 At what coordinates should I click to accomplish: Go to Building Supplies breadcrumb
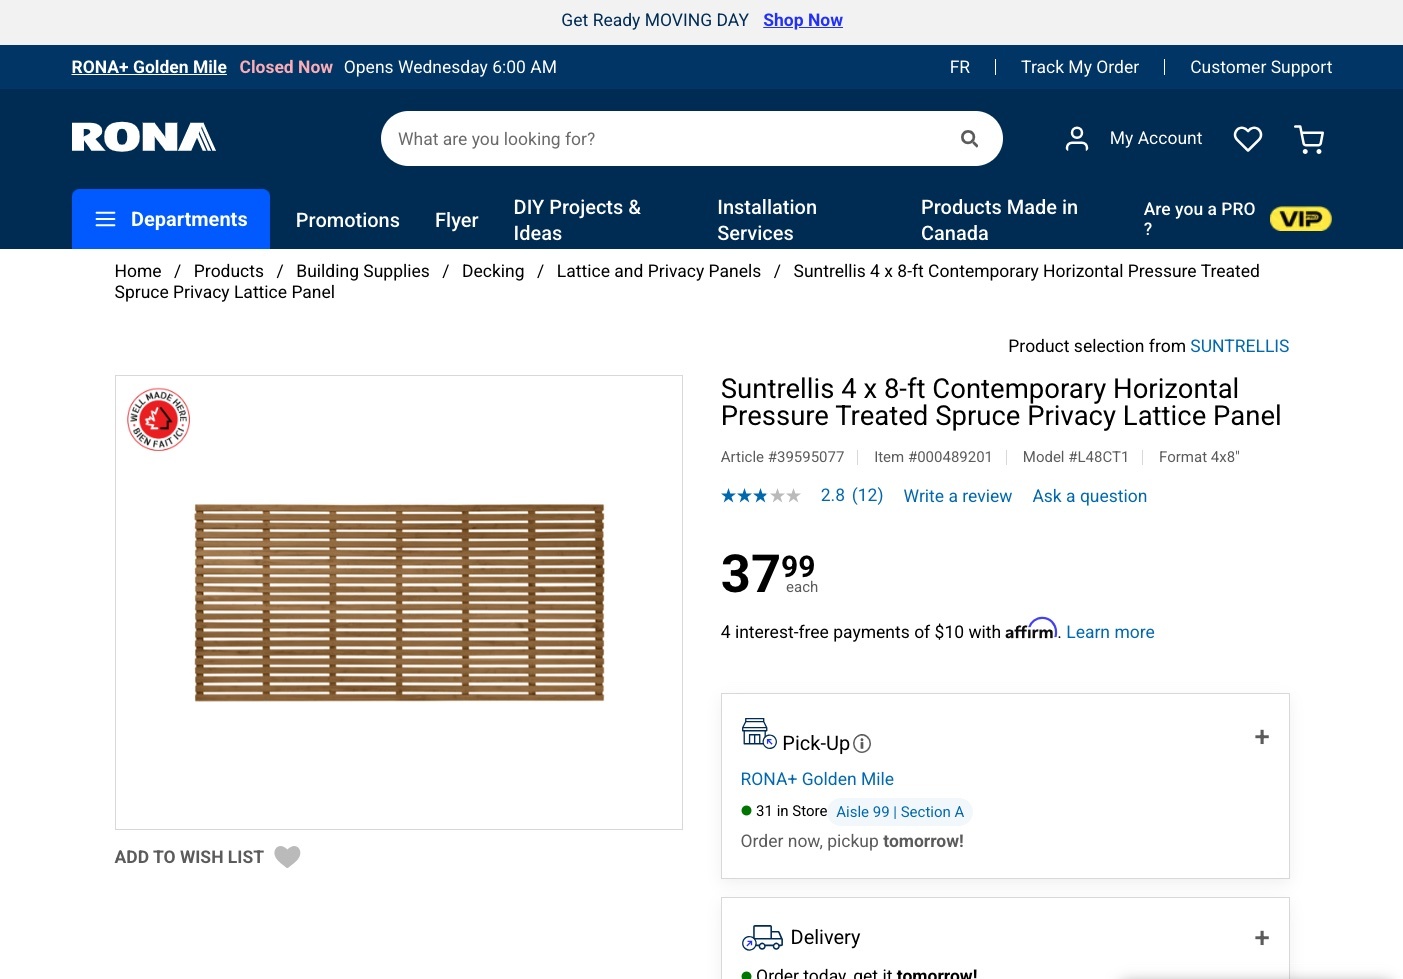363,271
